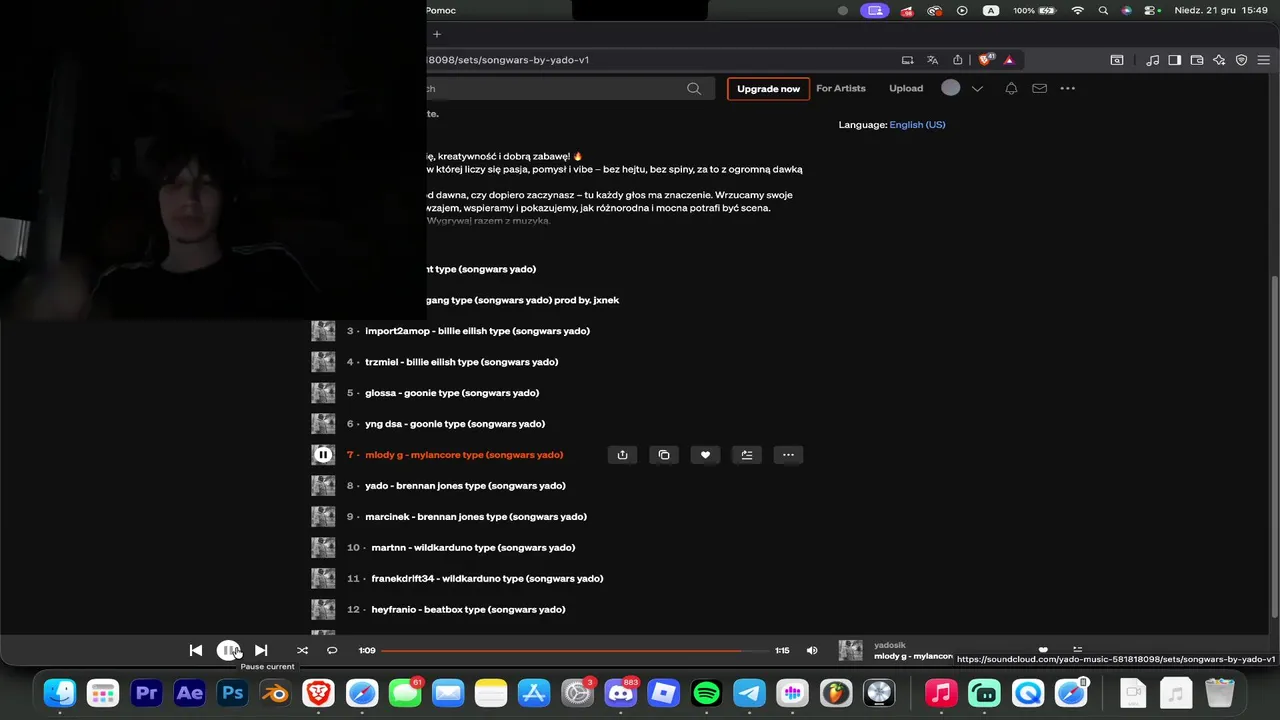Open yadosik artist link in player
This screenshot has height=720, width=1280.
(890, 645)
